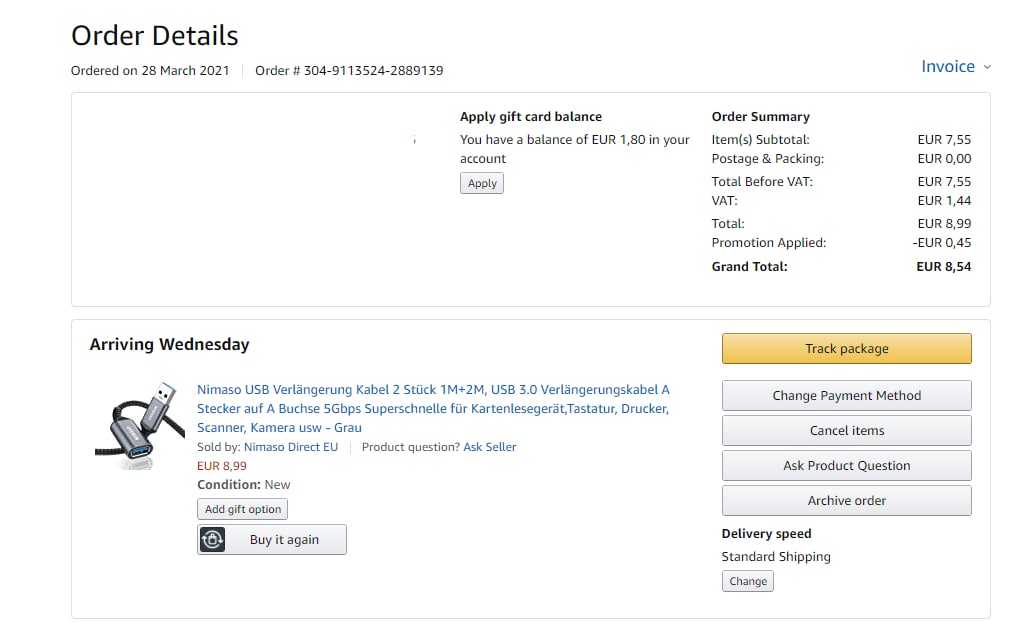The width and height of the screenshot is (1030, 622).
Task: Click the Grand Total amount EUR 8,54
Action: [943, 267]
